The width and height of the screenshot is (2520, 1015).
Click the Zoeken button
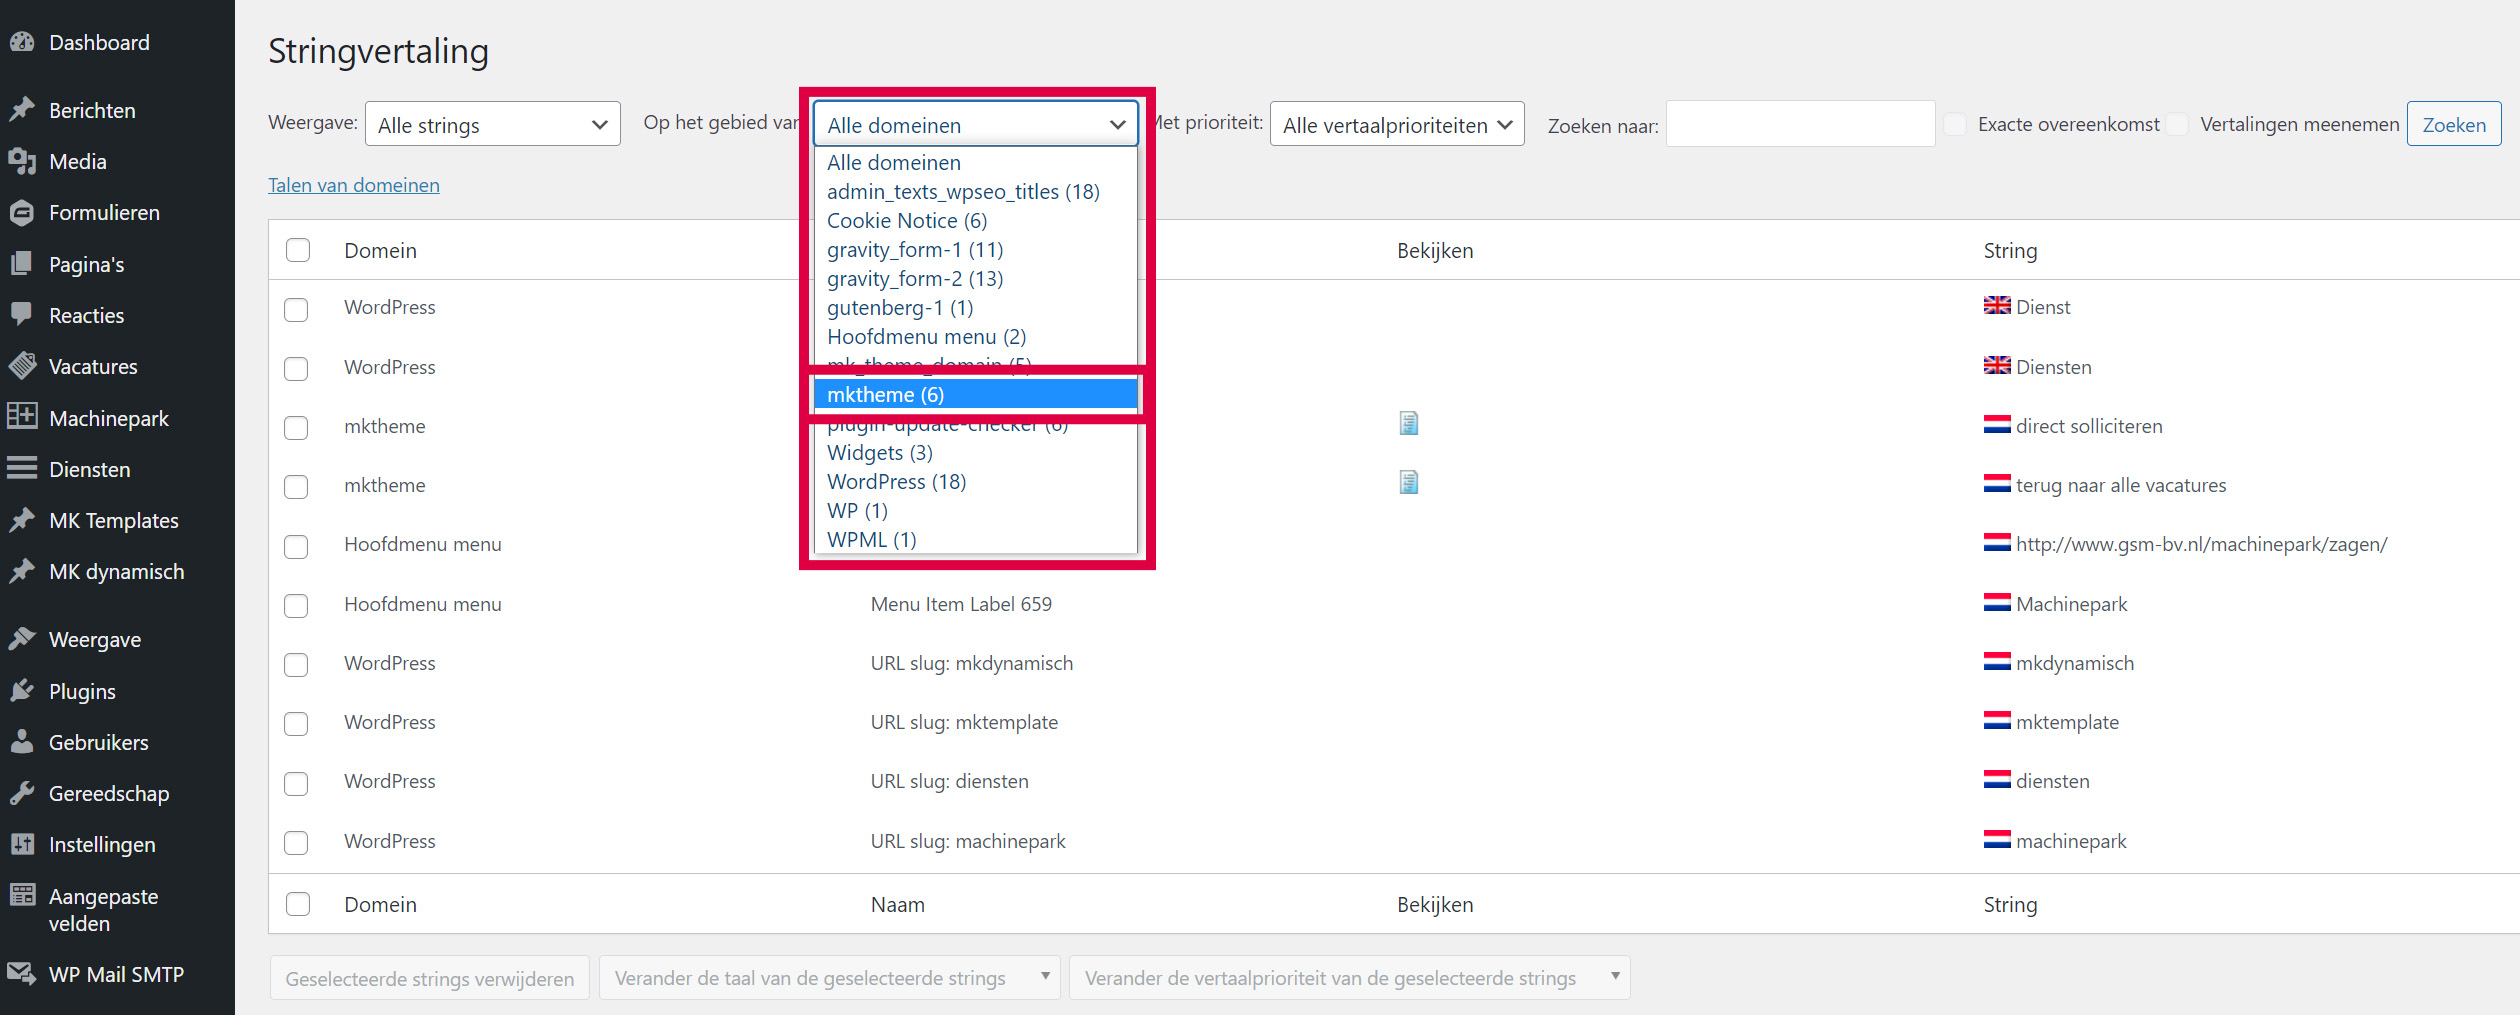point(2454,124)
